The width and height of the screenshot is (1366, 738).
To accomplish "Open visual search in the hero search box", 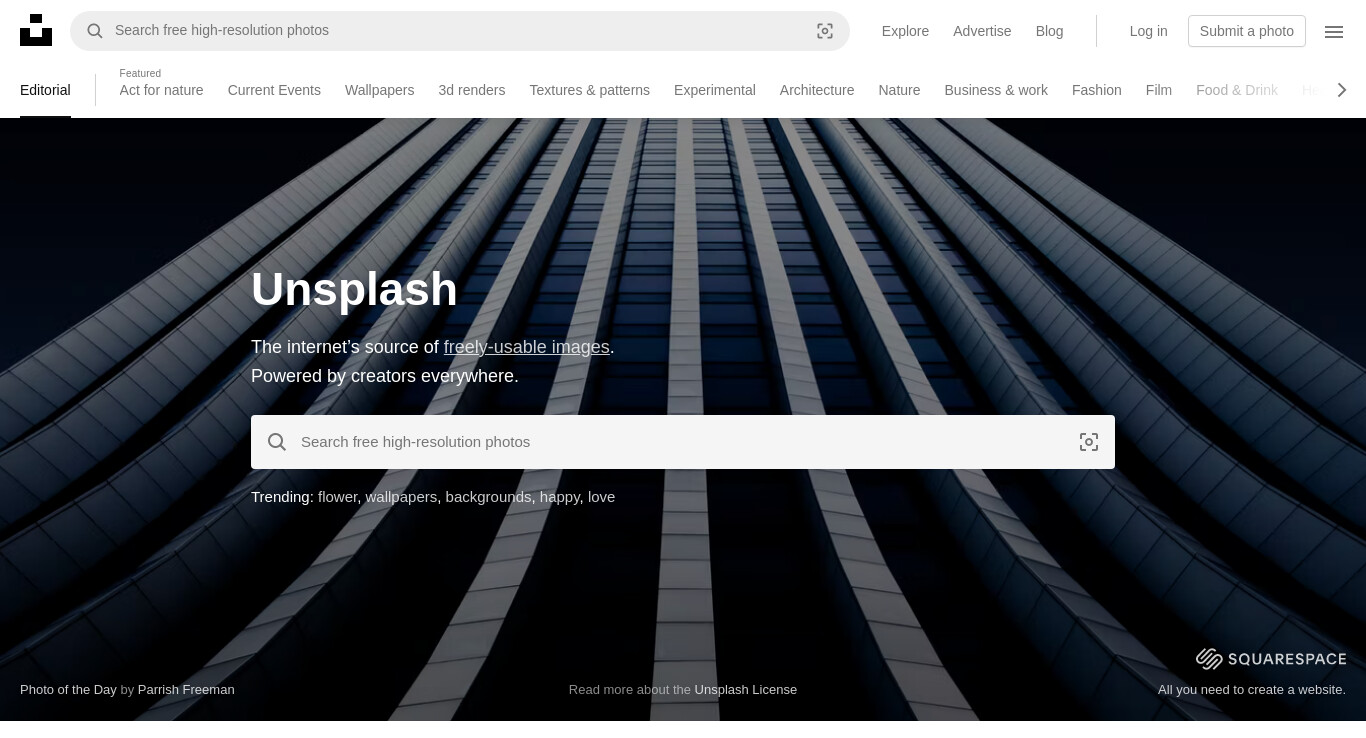I will pyautogui.click(x=1089, y=442).
